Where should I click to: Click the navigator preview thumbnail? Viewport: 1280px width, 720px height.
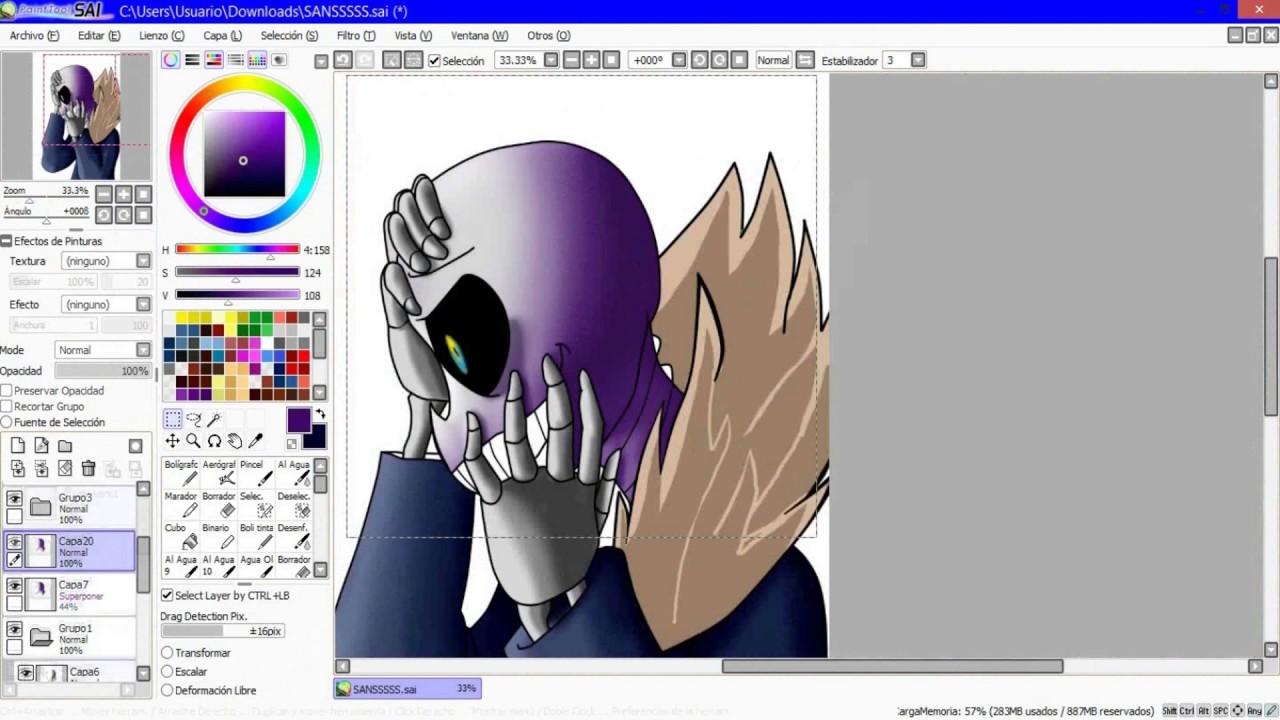tap(76, 116)
